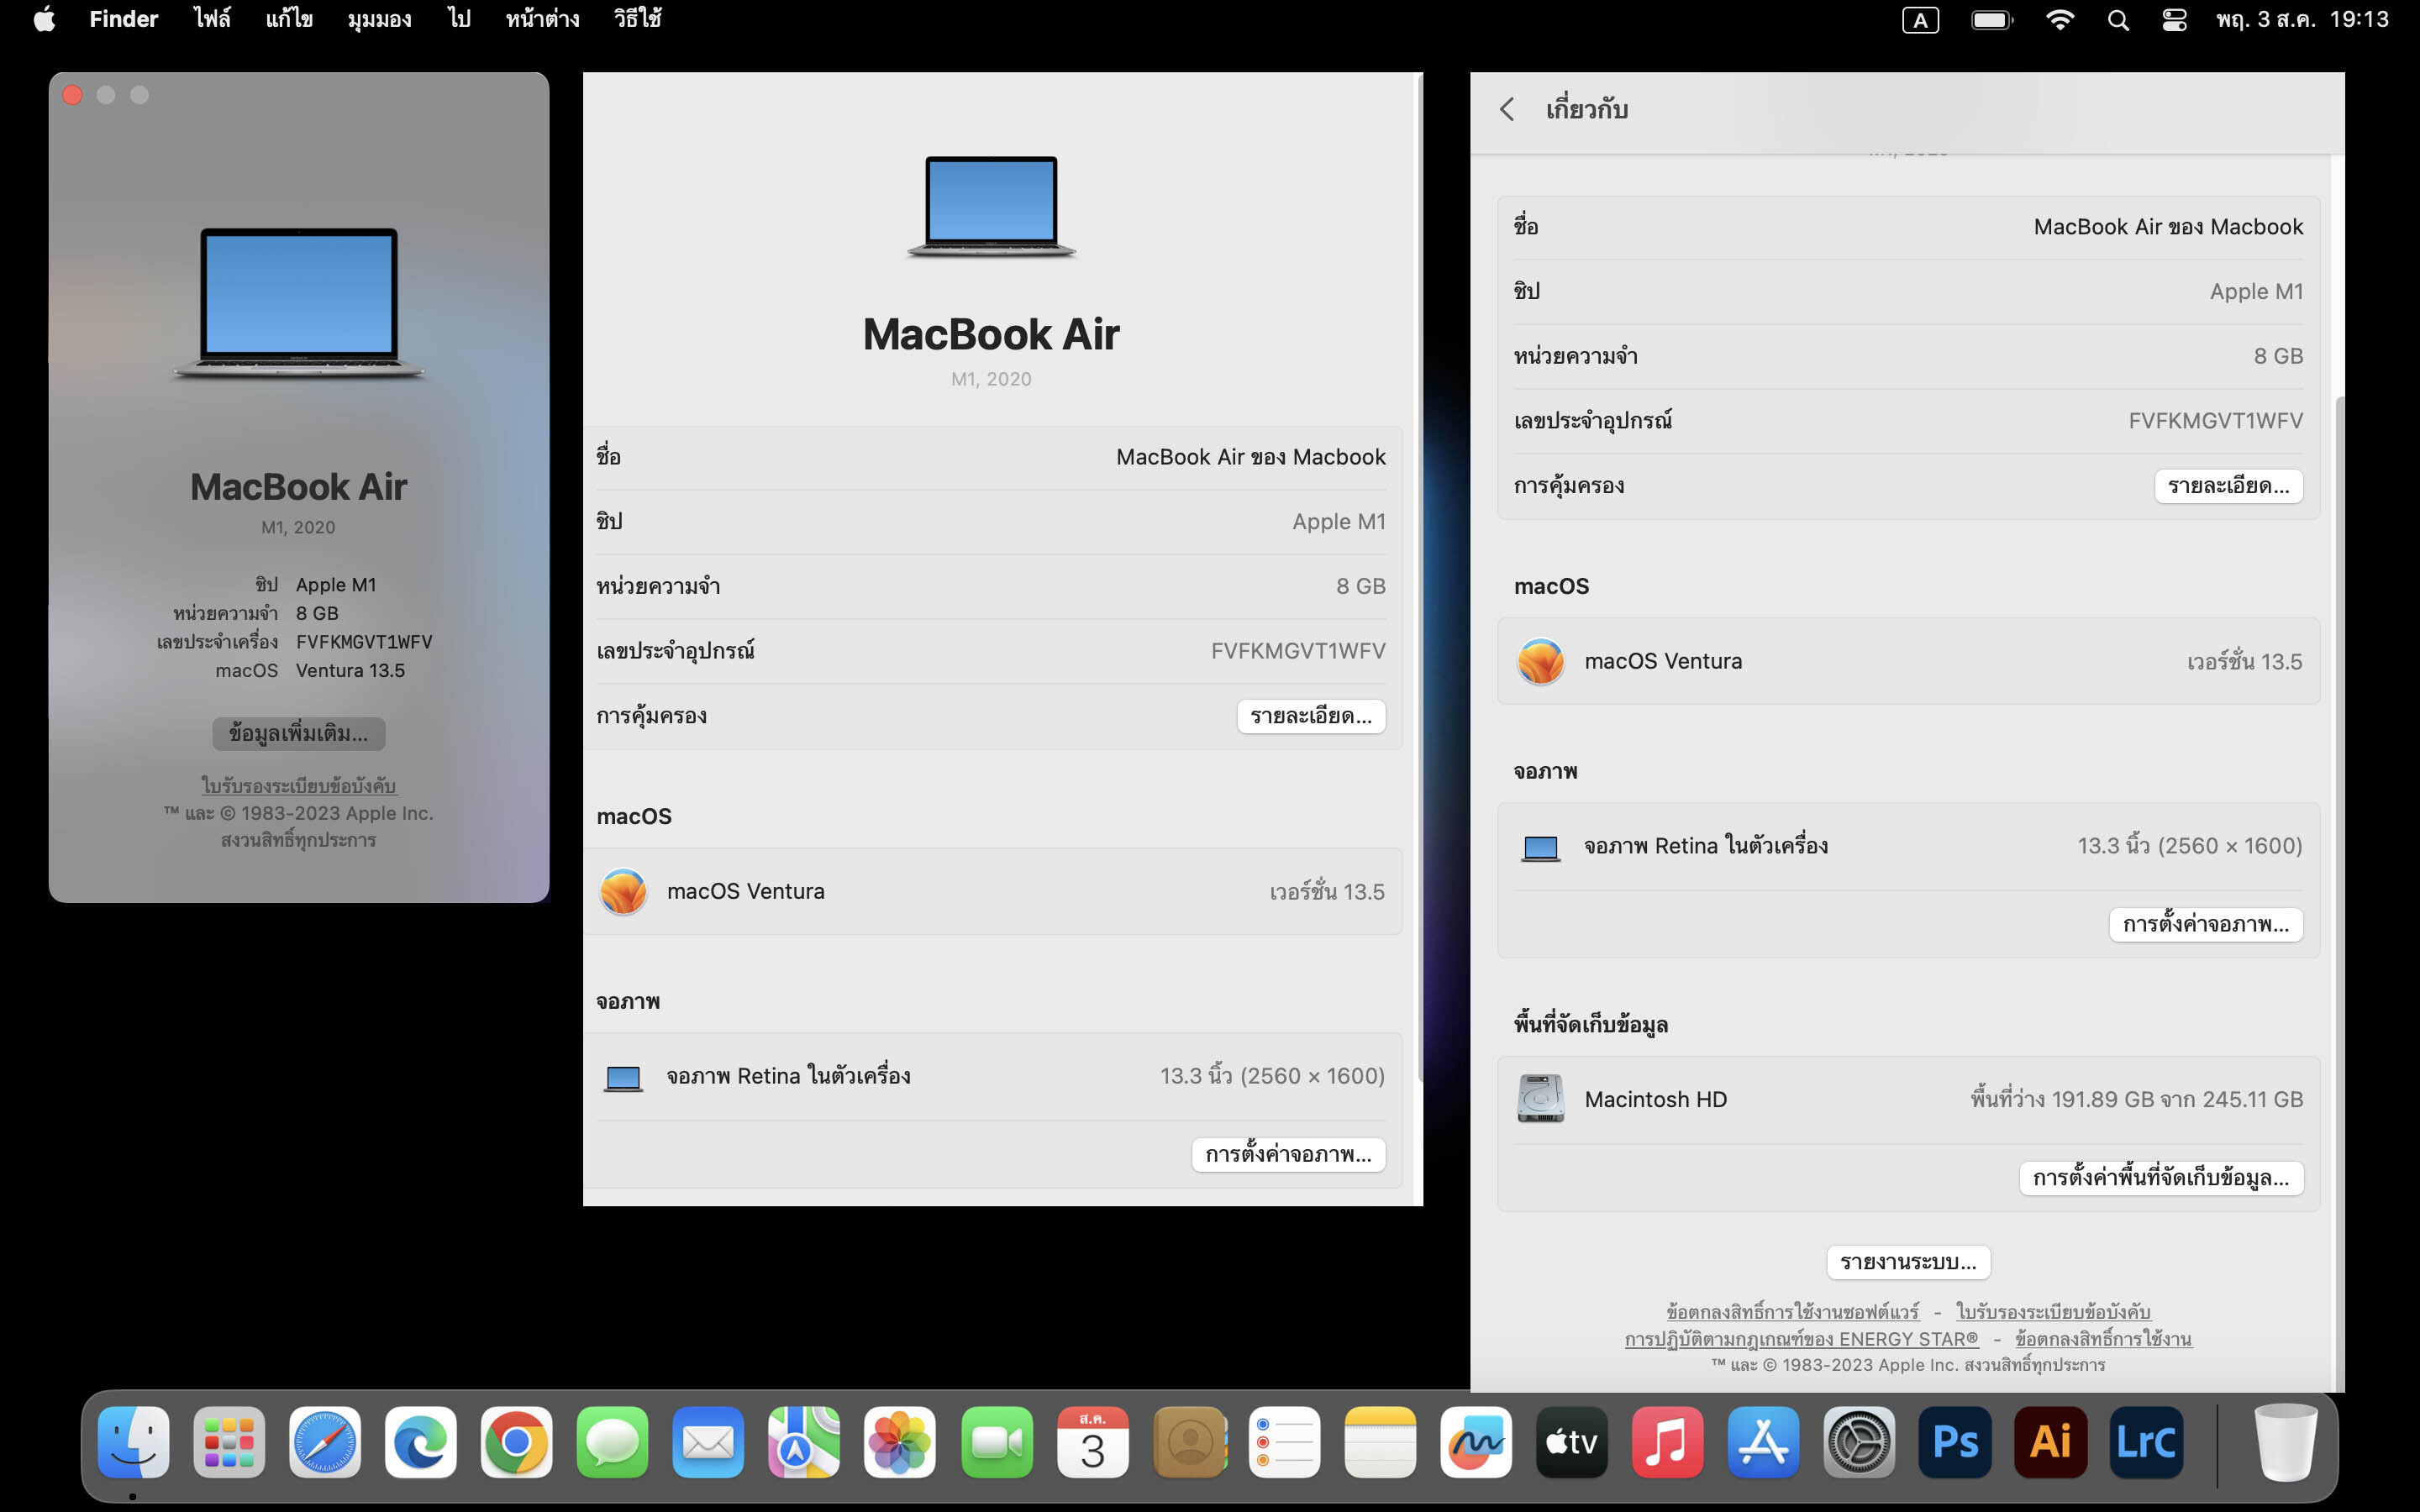Open ENERGY STAR compliance link
Screen dimensions: 2420x1512
coord(1801,1338)
